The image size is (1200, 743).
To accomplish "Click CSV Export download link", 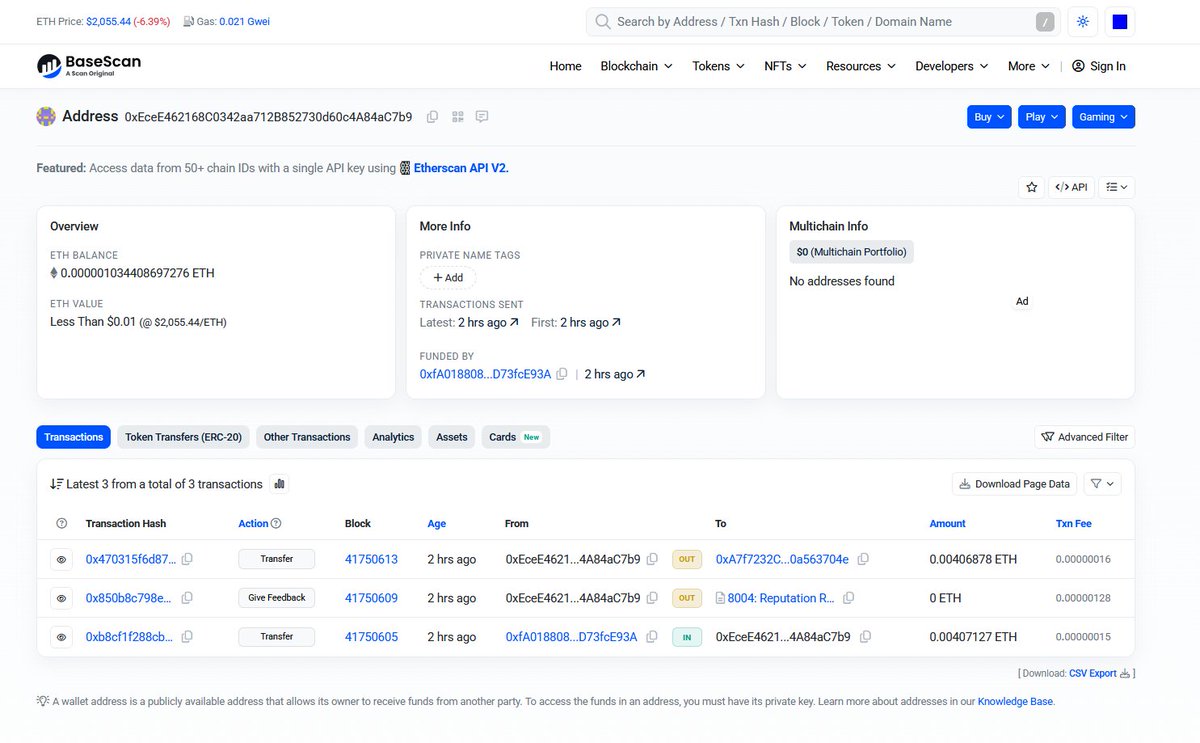I will click(x=1099, y=673).
